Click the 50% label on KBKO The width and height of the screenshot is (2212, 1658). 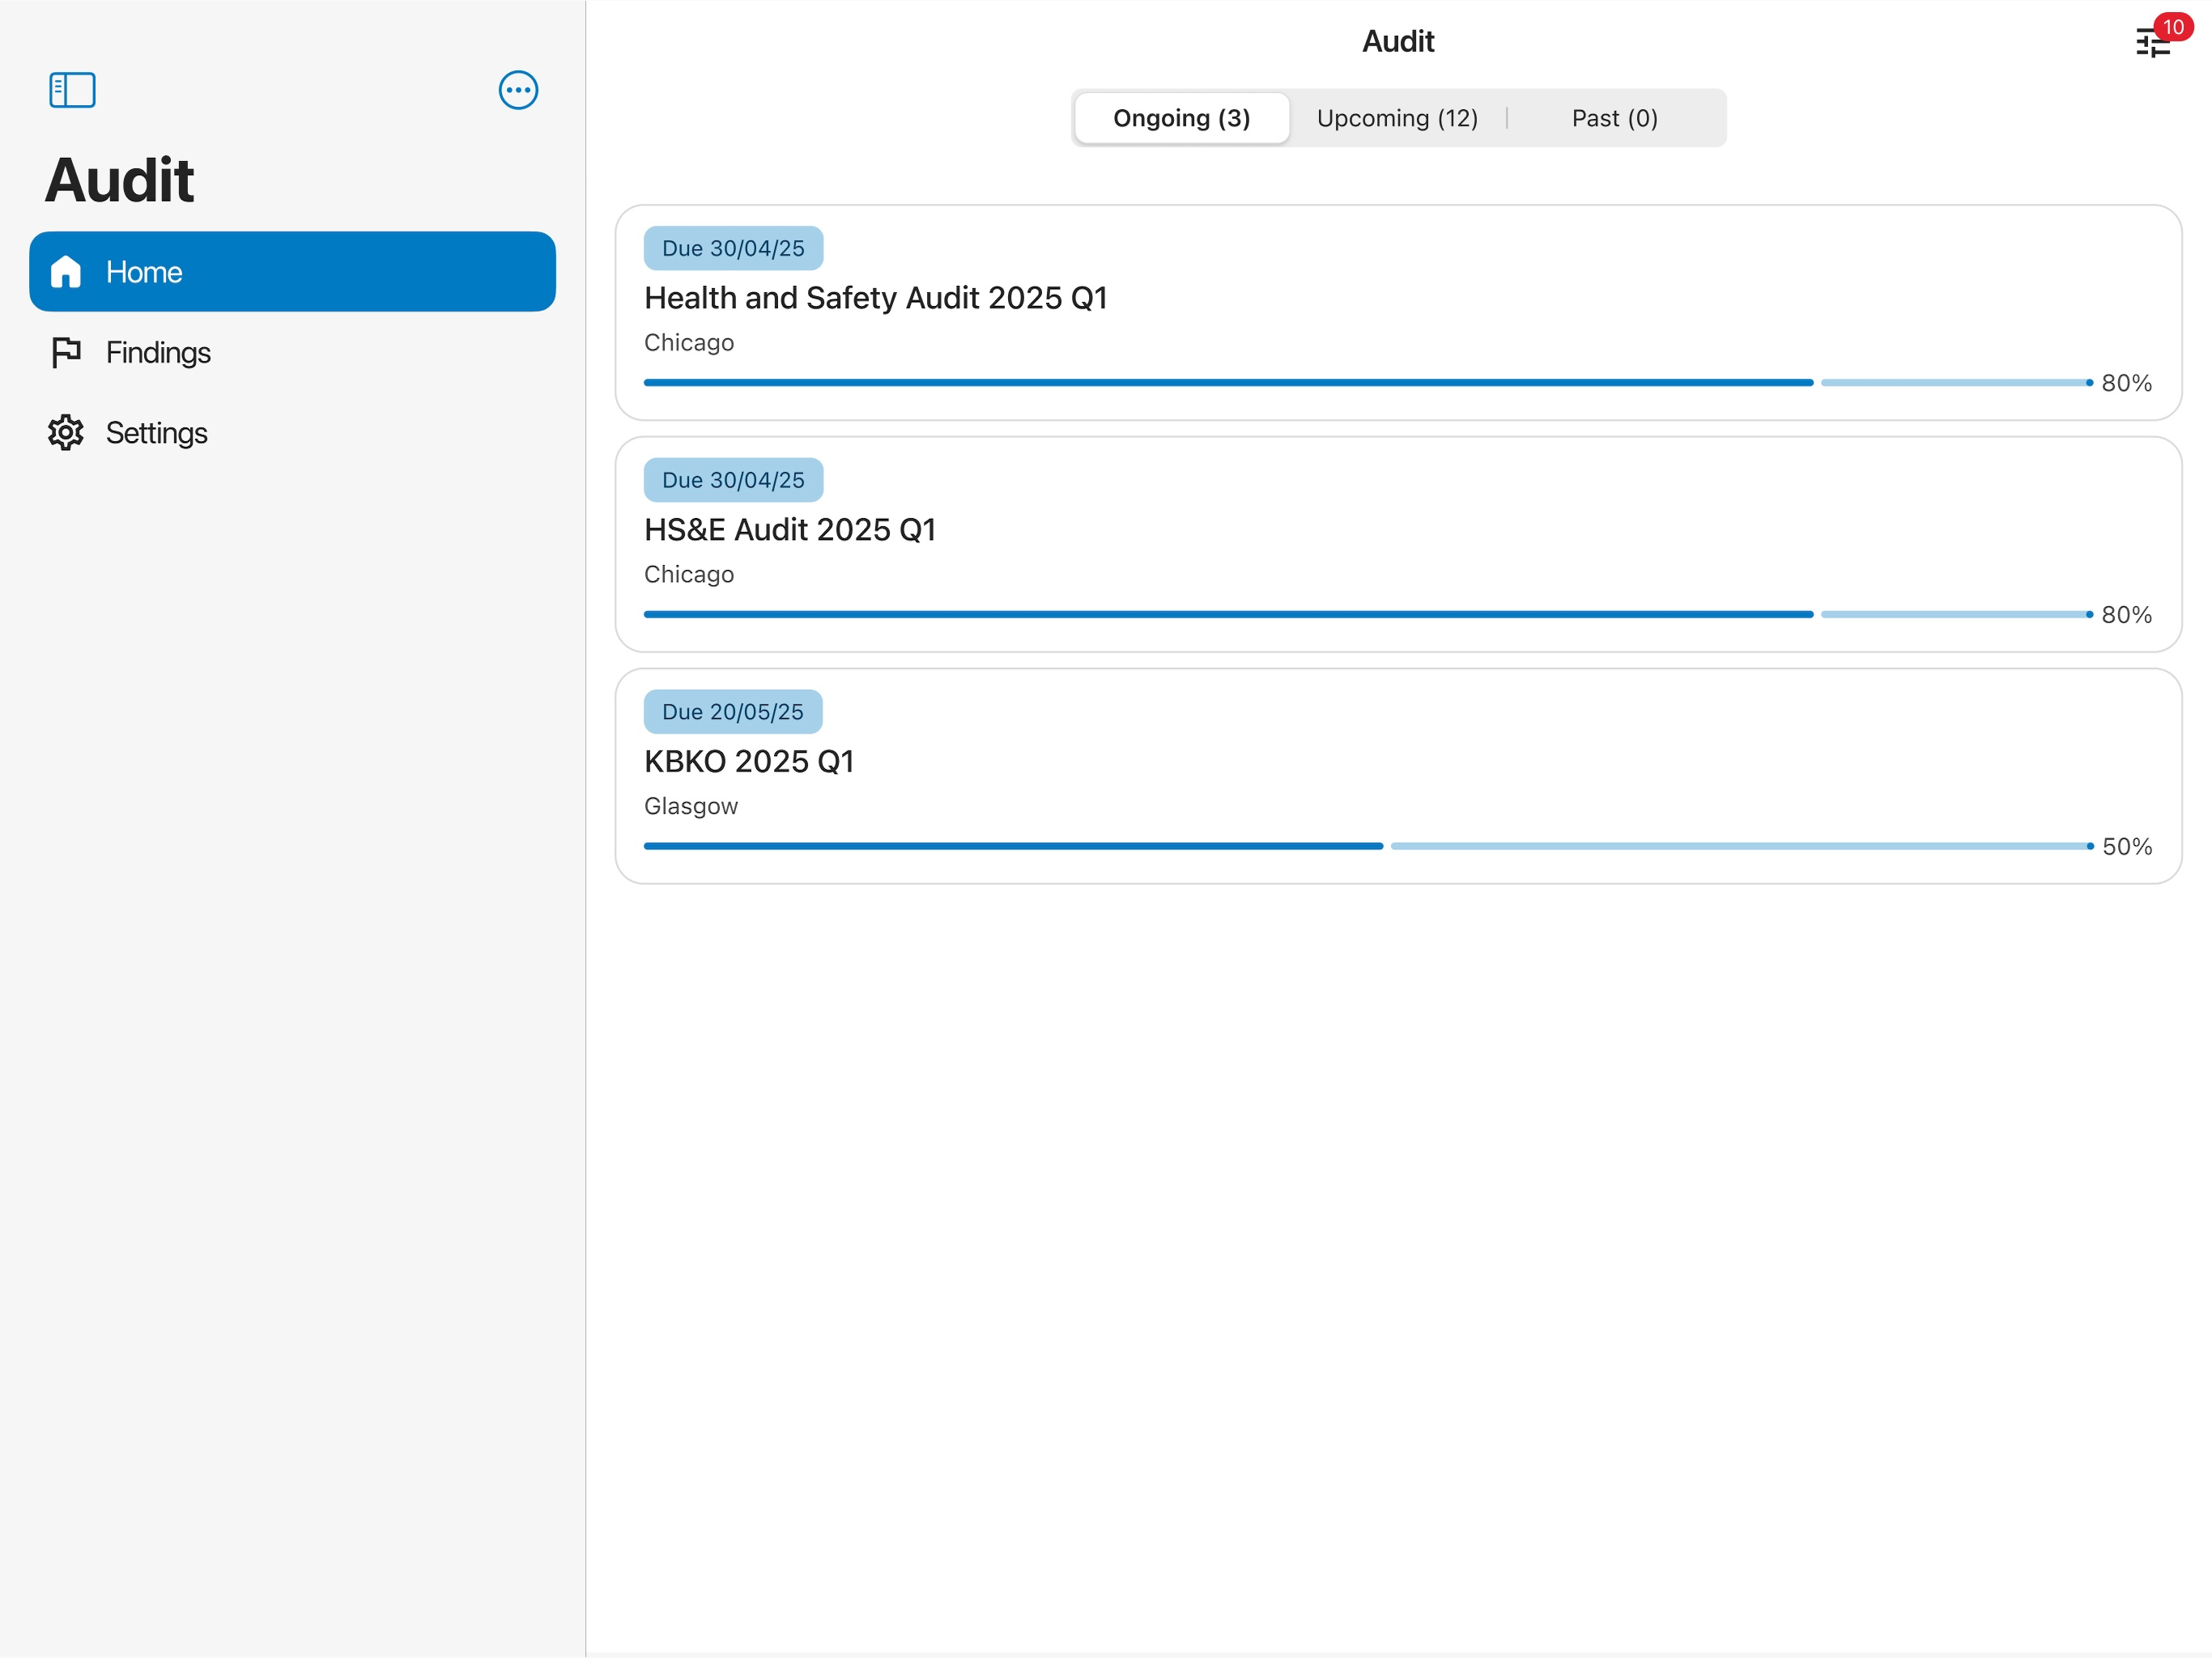tap(2127, 847)
